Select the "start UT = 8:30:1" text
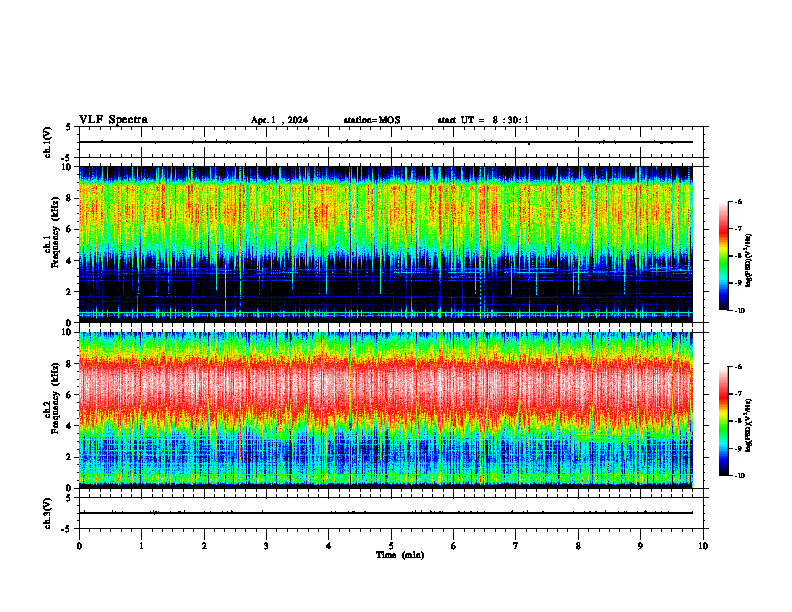The image size is (792, 612). coord(483,120)
